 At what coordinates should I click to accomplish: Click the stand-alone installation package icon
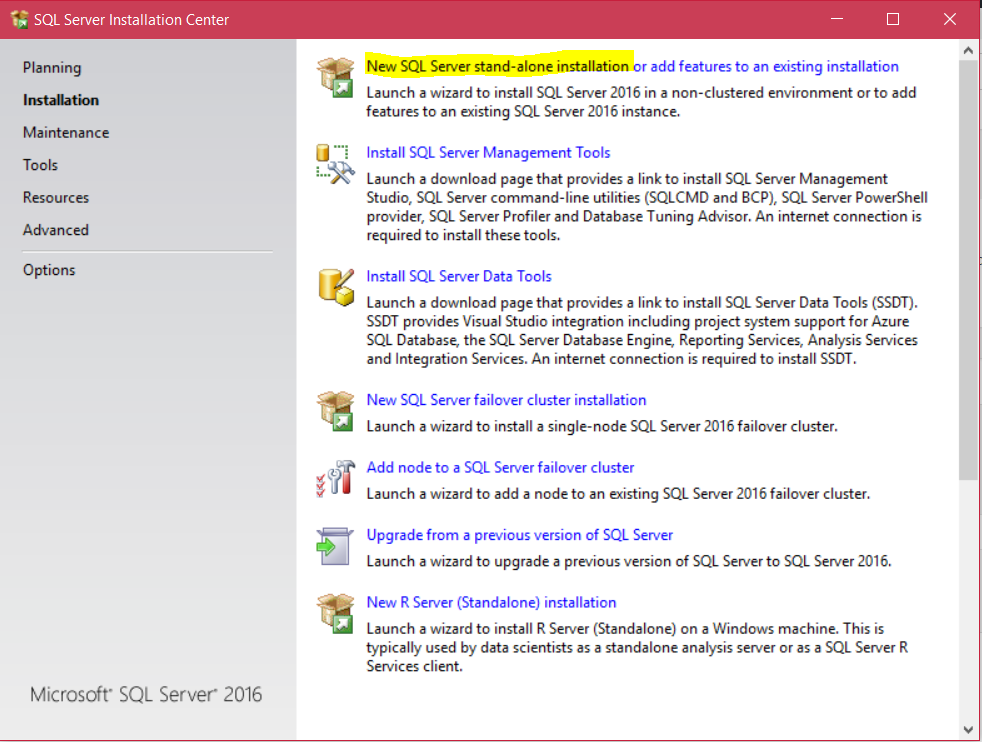(336, 75)
